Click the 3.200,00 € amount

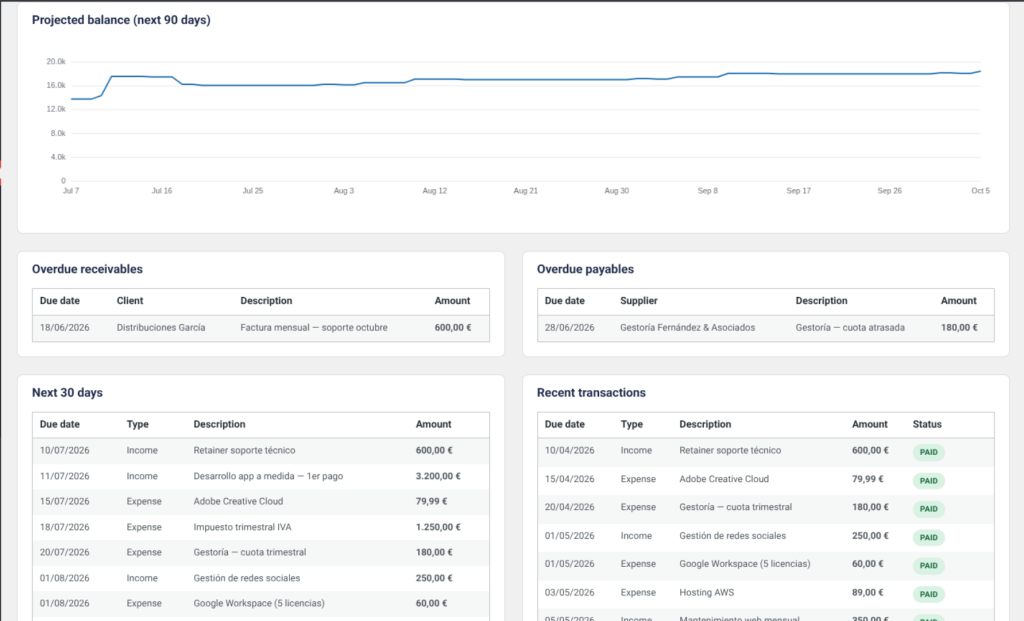point(438,476)
